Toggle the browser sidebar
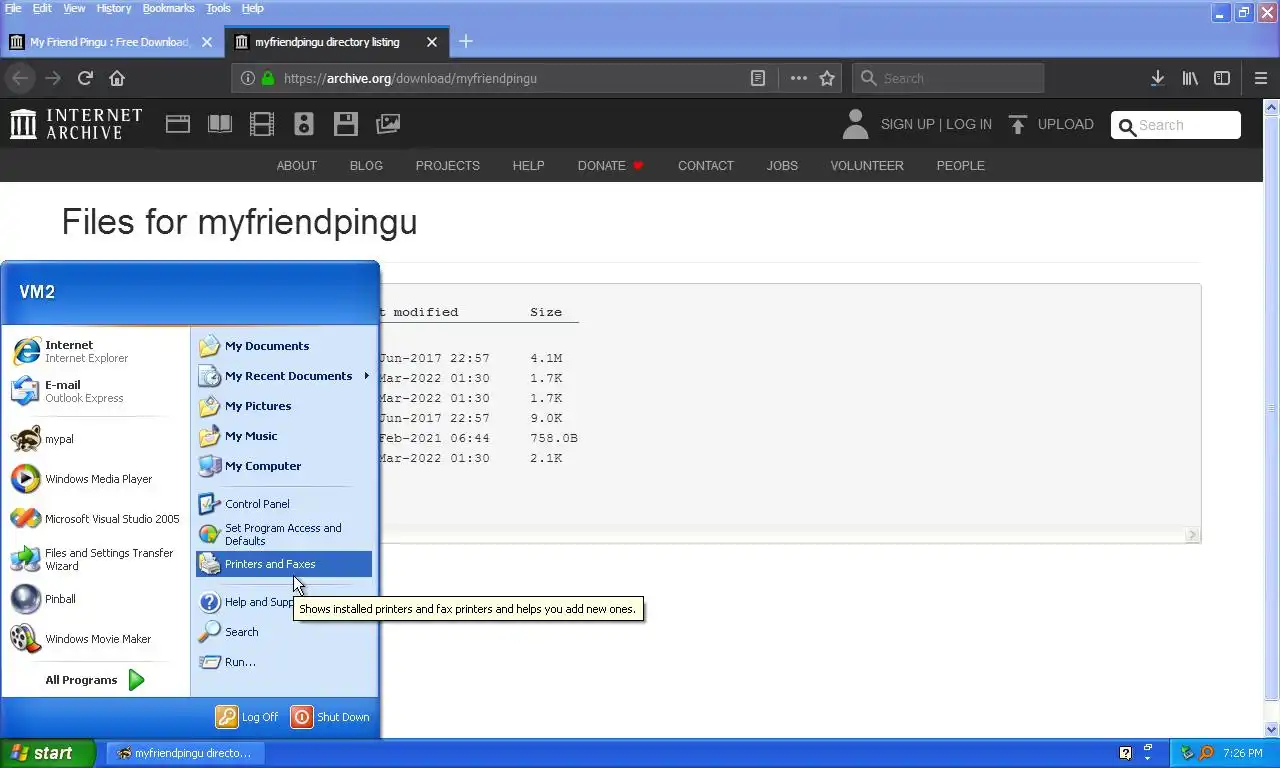 [x=1222, y=78]
